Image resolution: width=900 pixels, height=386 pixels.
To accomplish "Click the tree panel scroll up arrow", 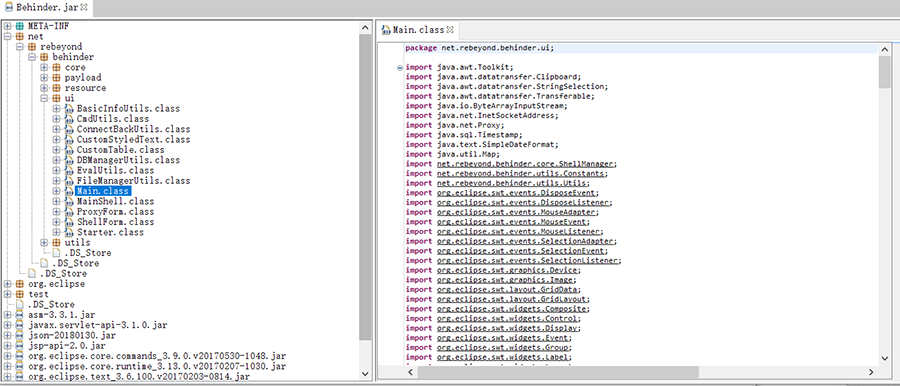I will click(365, 28).
